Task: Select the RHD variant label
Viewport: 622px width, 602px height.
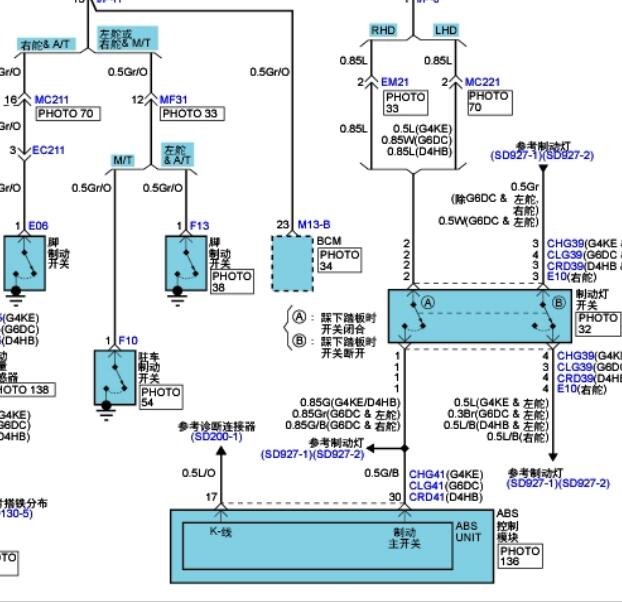Action: tap(383, 31)
